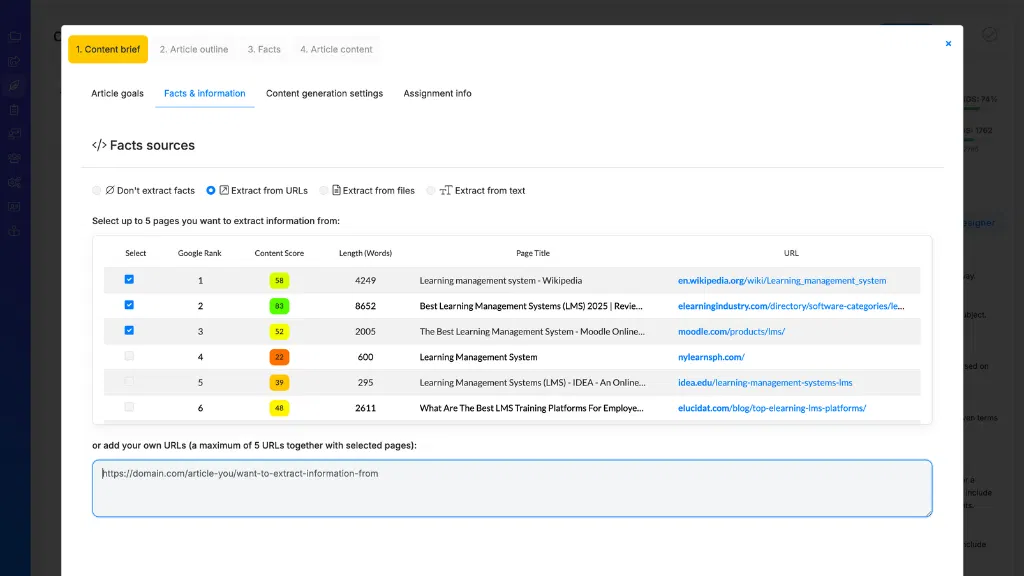Select the Extract from files radio option
The height and width of the screenshot is (576, 1024).
pos(321,190)
